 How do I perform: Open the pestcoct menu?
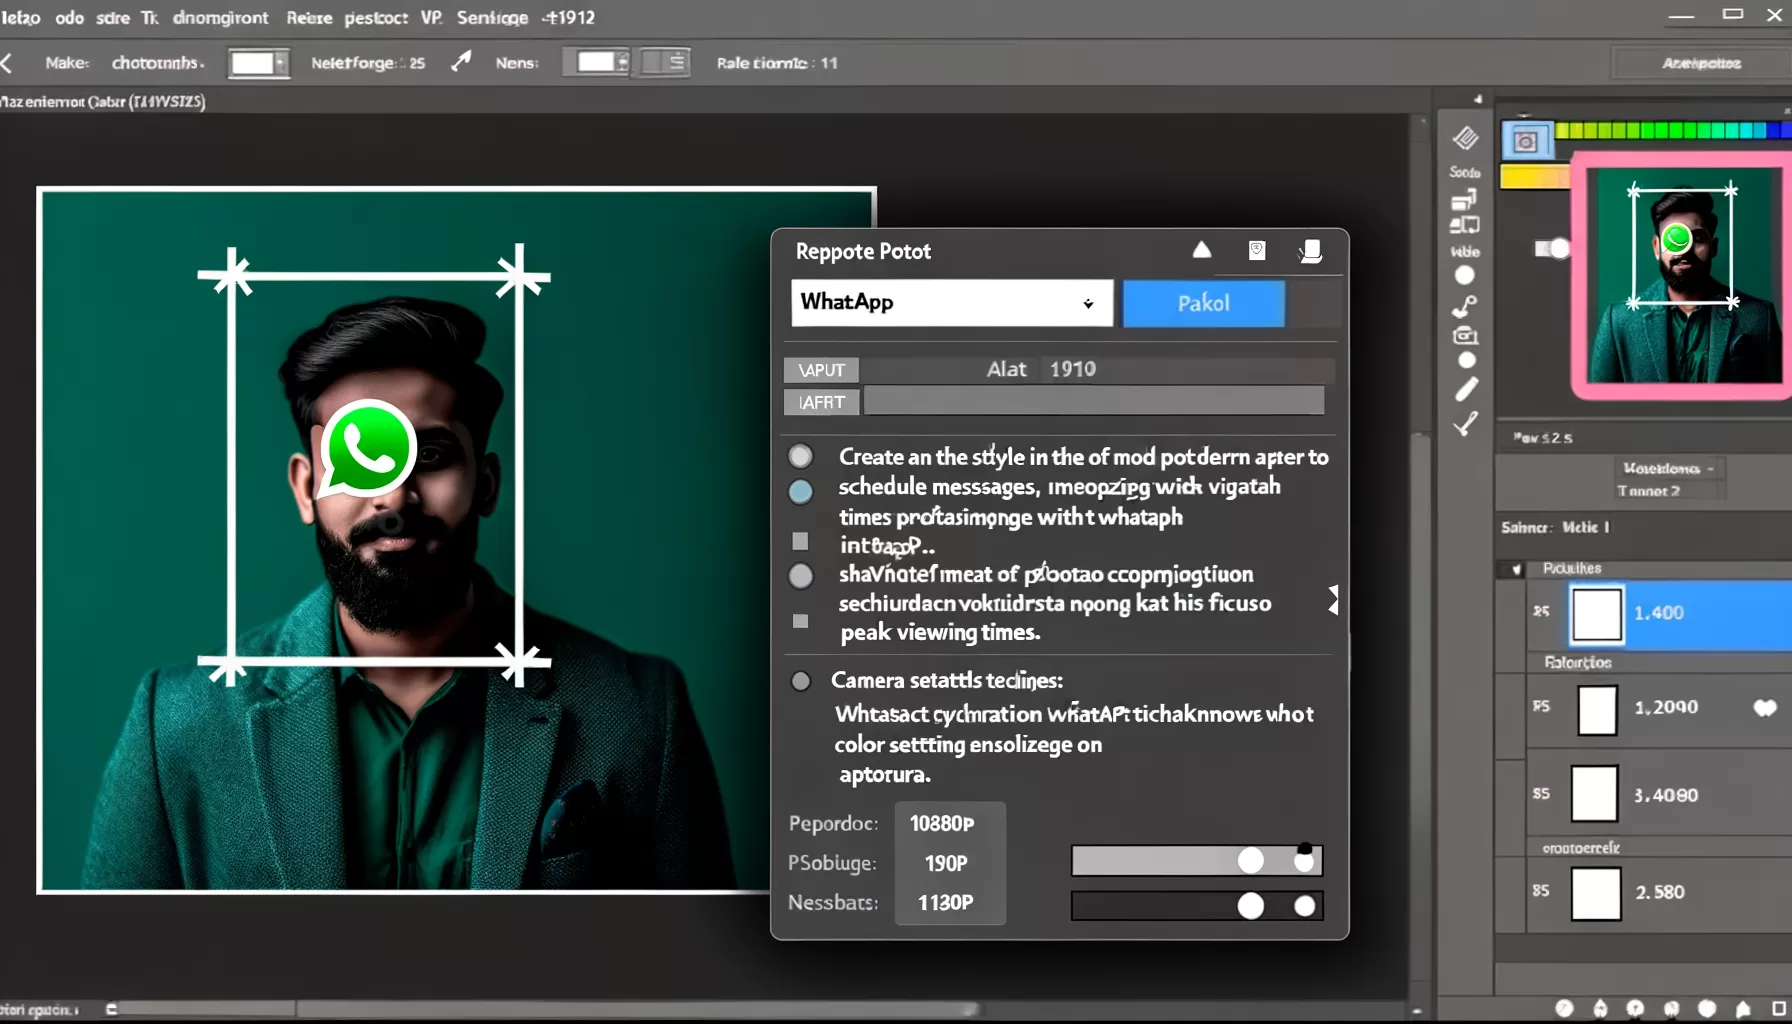tap(376, 18)
